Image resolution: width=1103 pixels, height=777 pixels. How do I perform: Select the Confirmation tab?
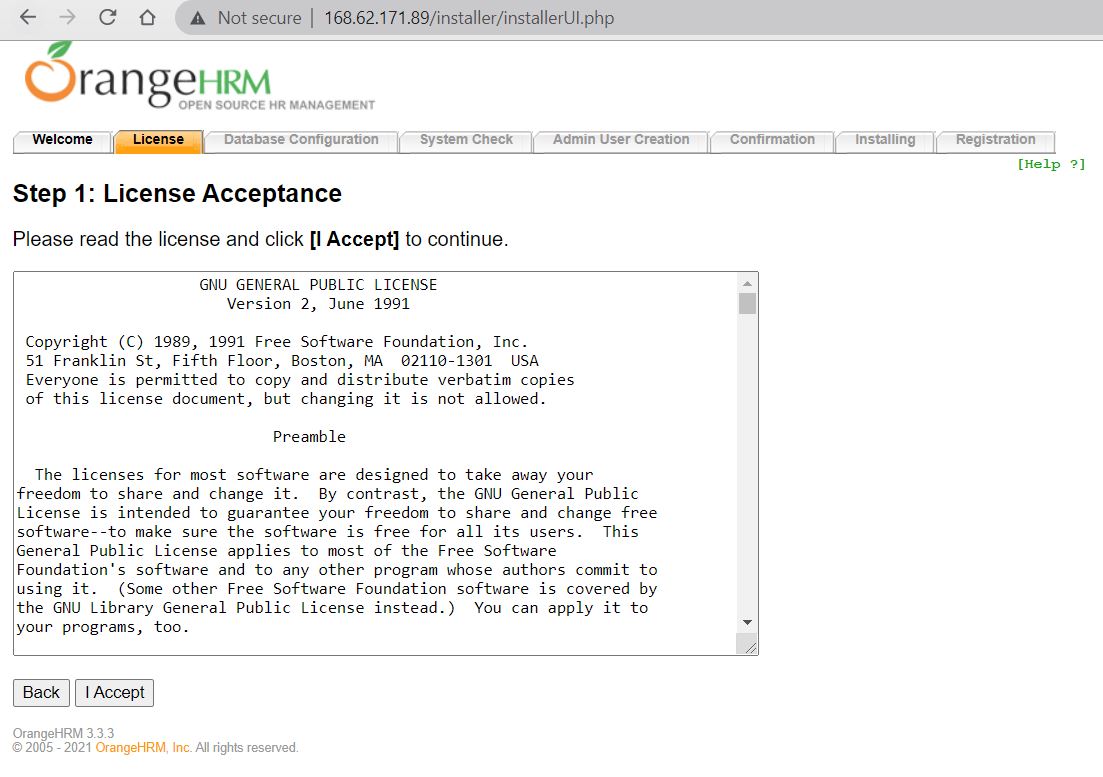click(772, 140)
